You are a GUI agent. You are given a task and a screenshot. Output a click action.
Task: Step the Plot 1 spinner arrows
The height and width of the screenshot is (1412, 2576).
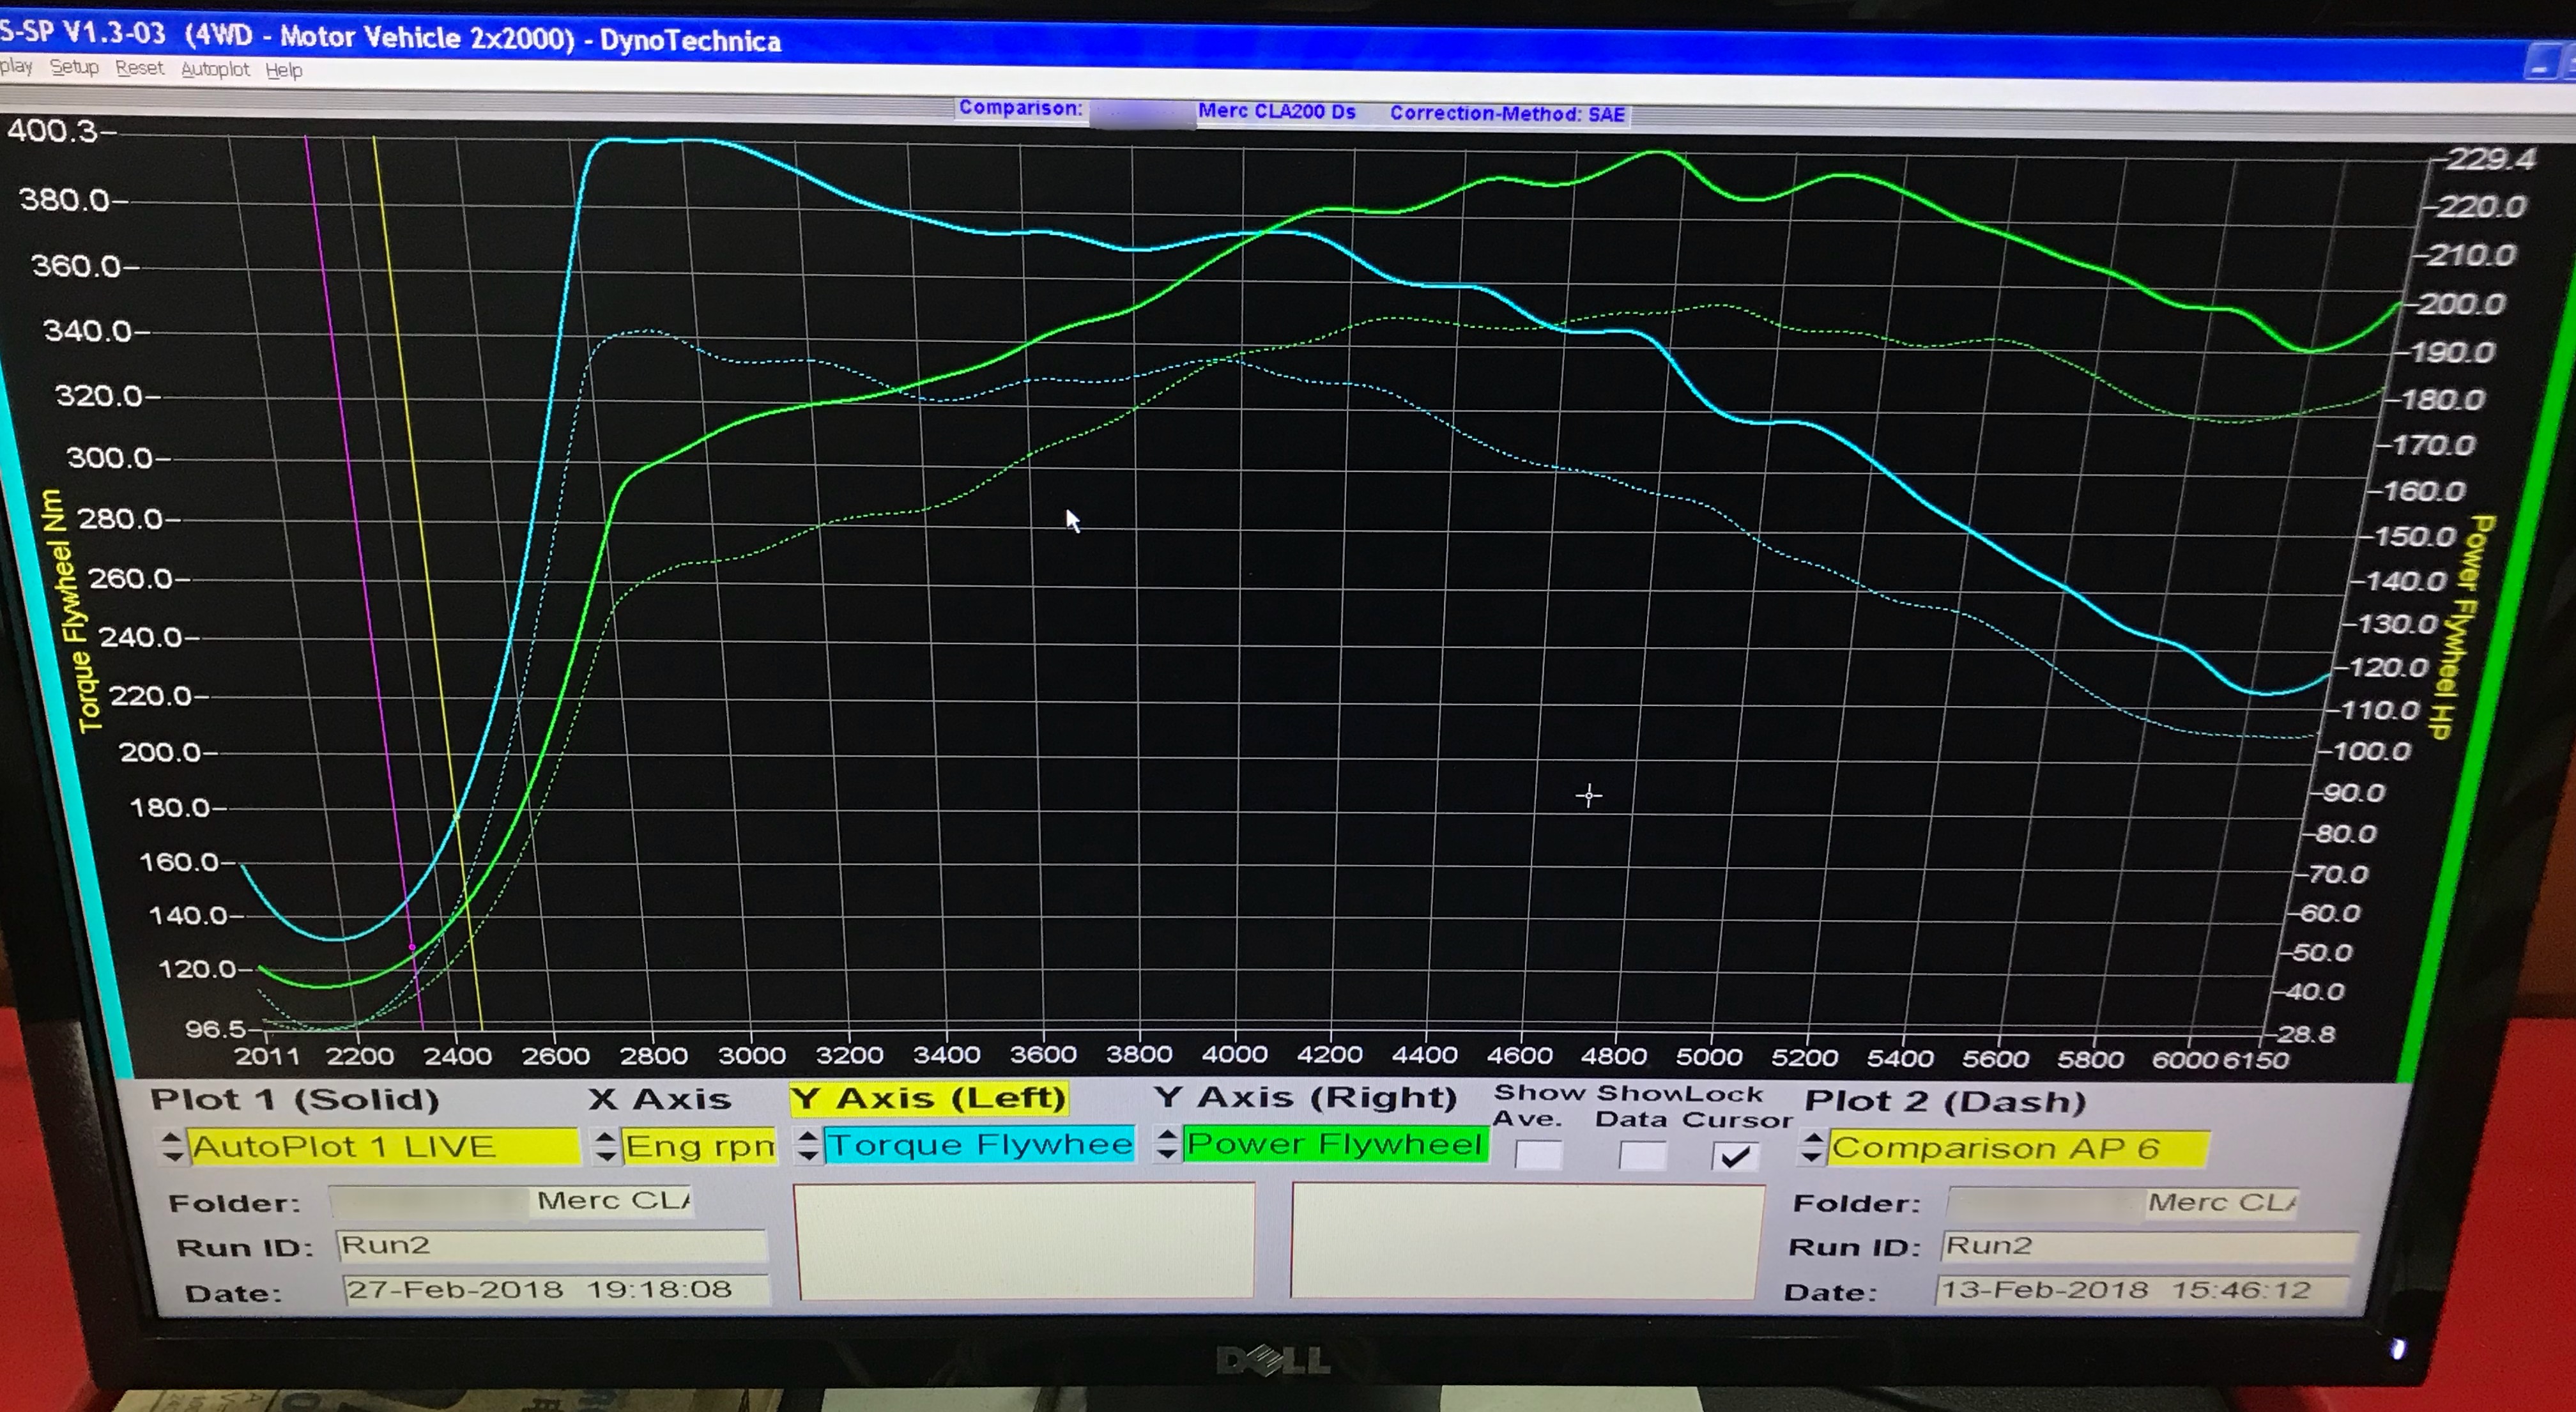tap(172, 1147)
